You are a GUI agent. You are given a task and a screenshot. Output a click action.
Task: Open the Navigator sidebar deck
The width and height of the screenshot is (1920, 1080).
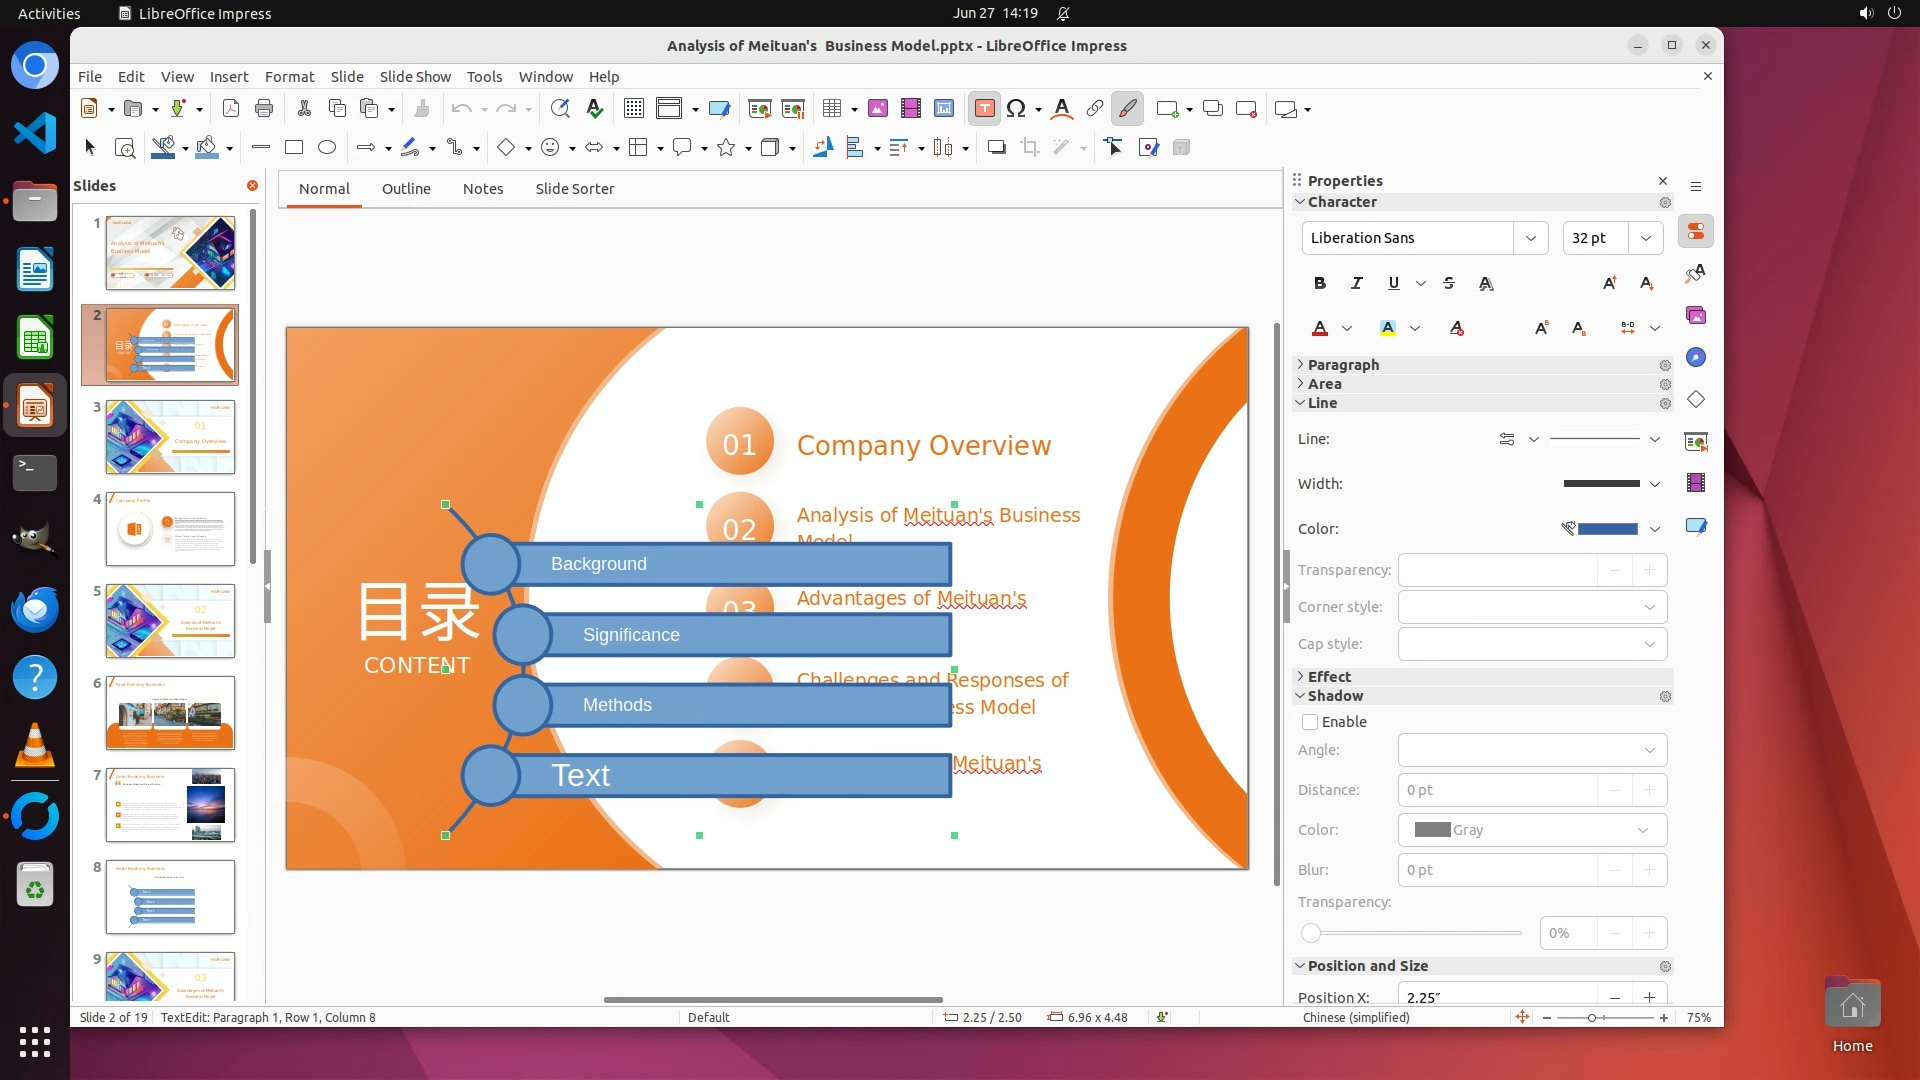pos(1696,358)
